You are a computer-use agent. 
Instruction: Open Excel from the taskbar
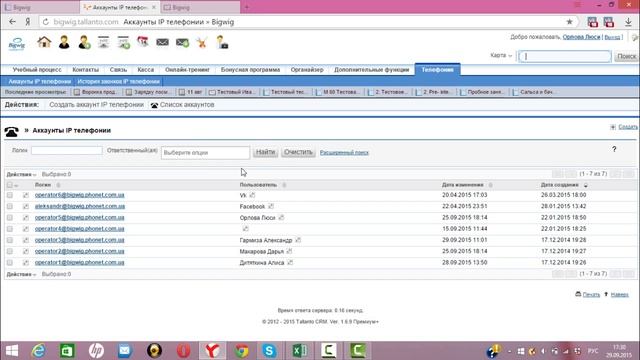pos(299,351)
